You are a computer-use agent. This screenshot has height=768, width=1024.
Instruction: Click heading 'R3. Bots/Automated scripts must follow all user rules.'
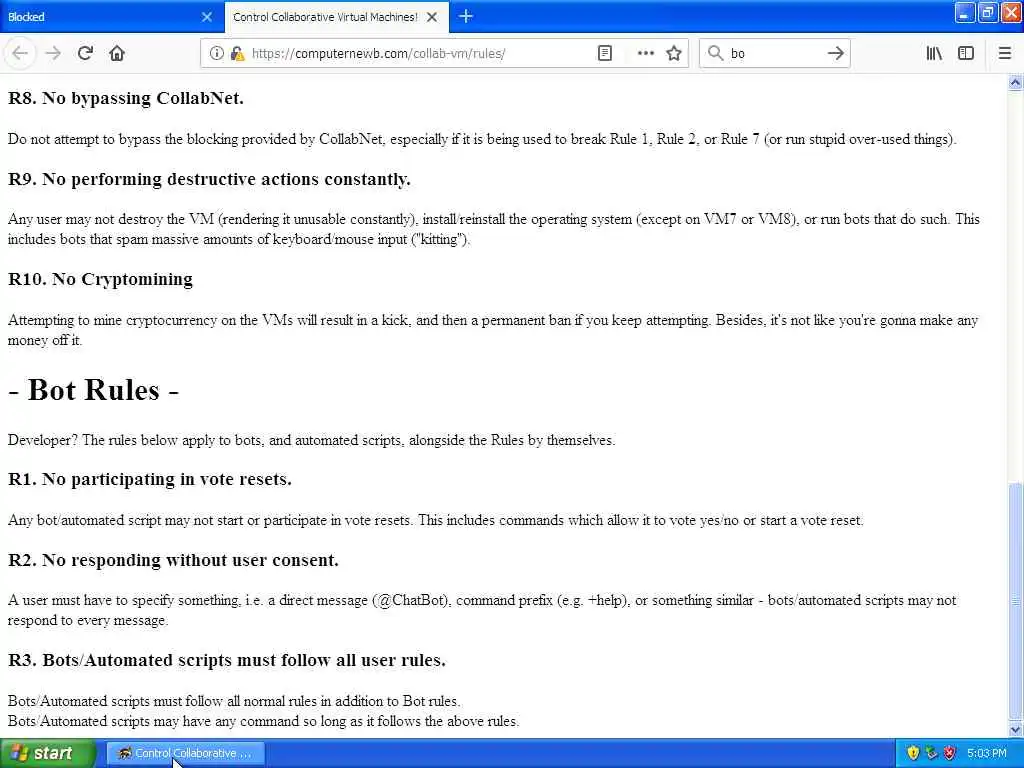coord(227,660)
